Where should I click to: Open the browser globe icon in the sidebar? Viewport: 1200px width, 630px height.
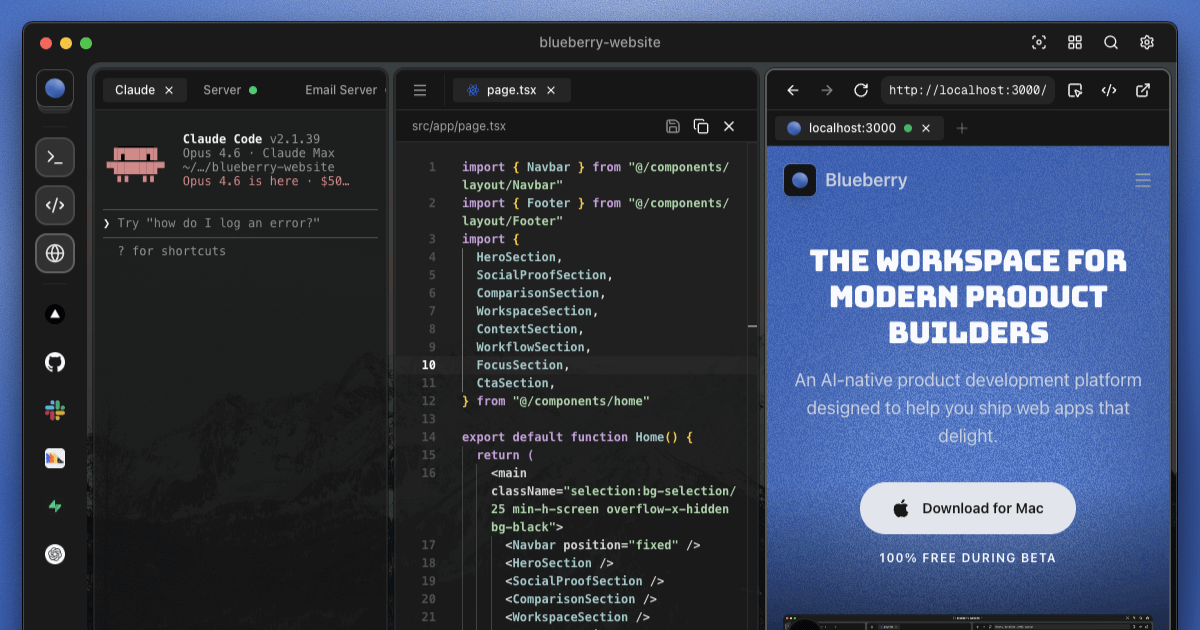click(x=54, y=253)
